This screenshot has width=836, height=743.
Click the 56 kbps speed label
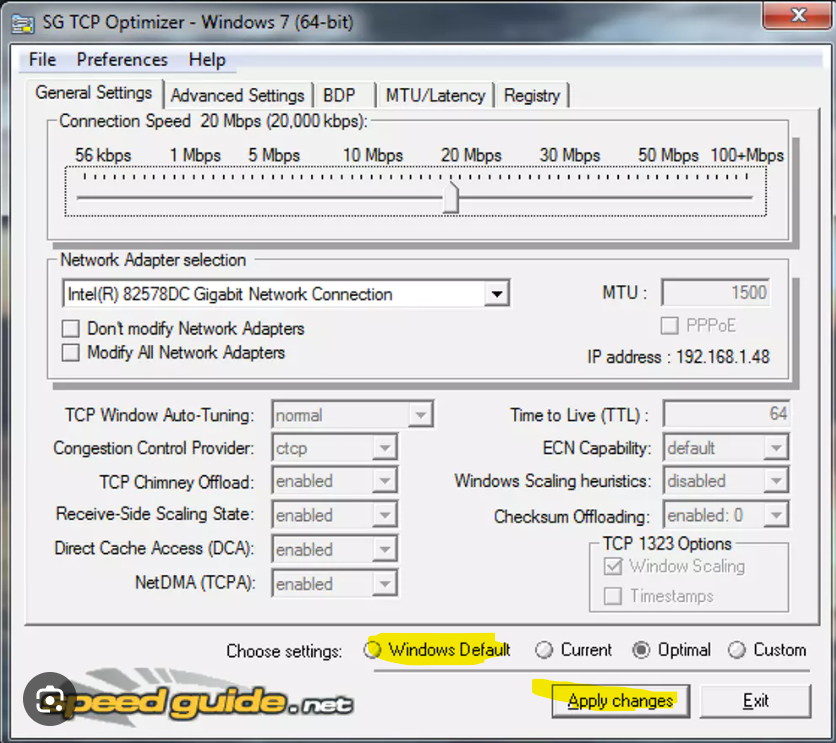pyautogui.click(x=103, y=155)
